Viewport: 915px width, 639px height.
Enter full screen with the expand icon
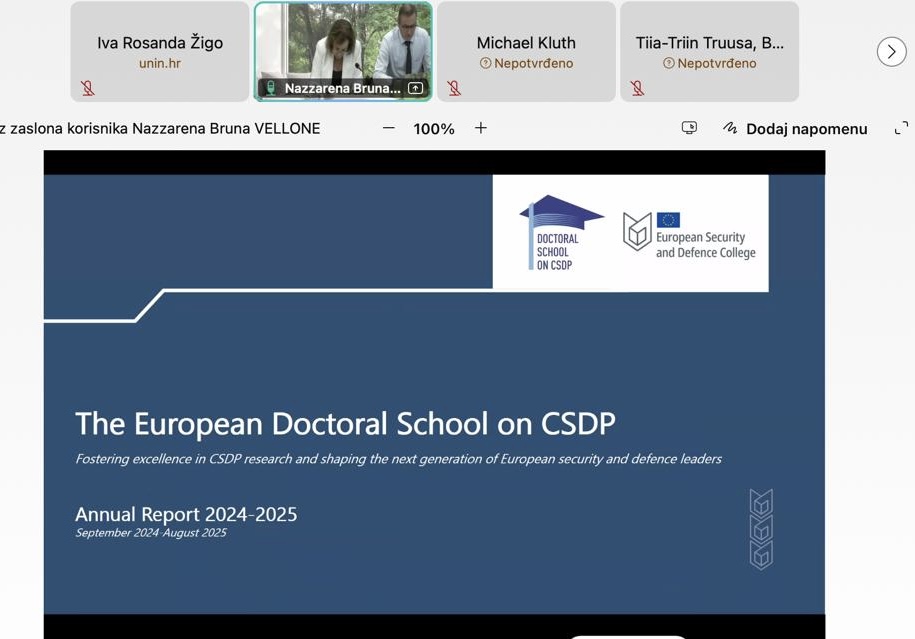[x=901, y=128]
